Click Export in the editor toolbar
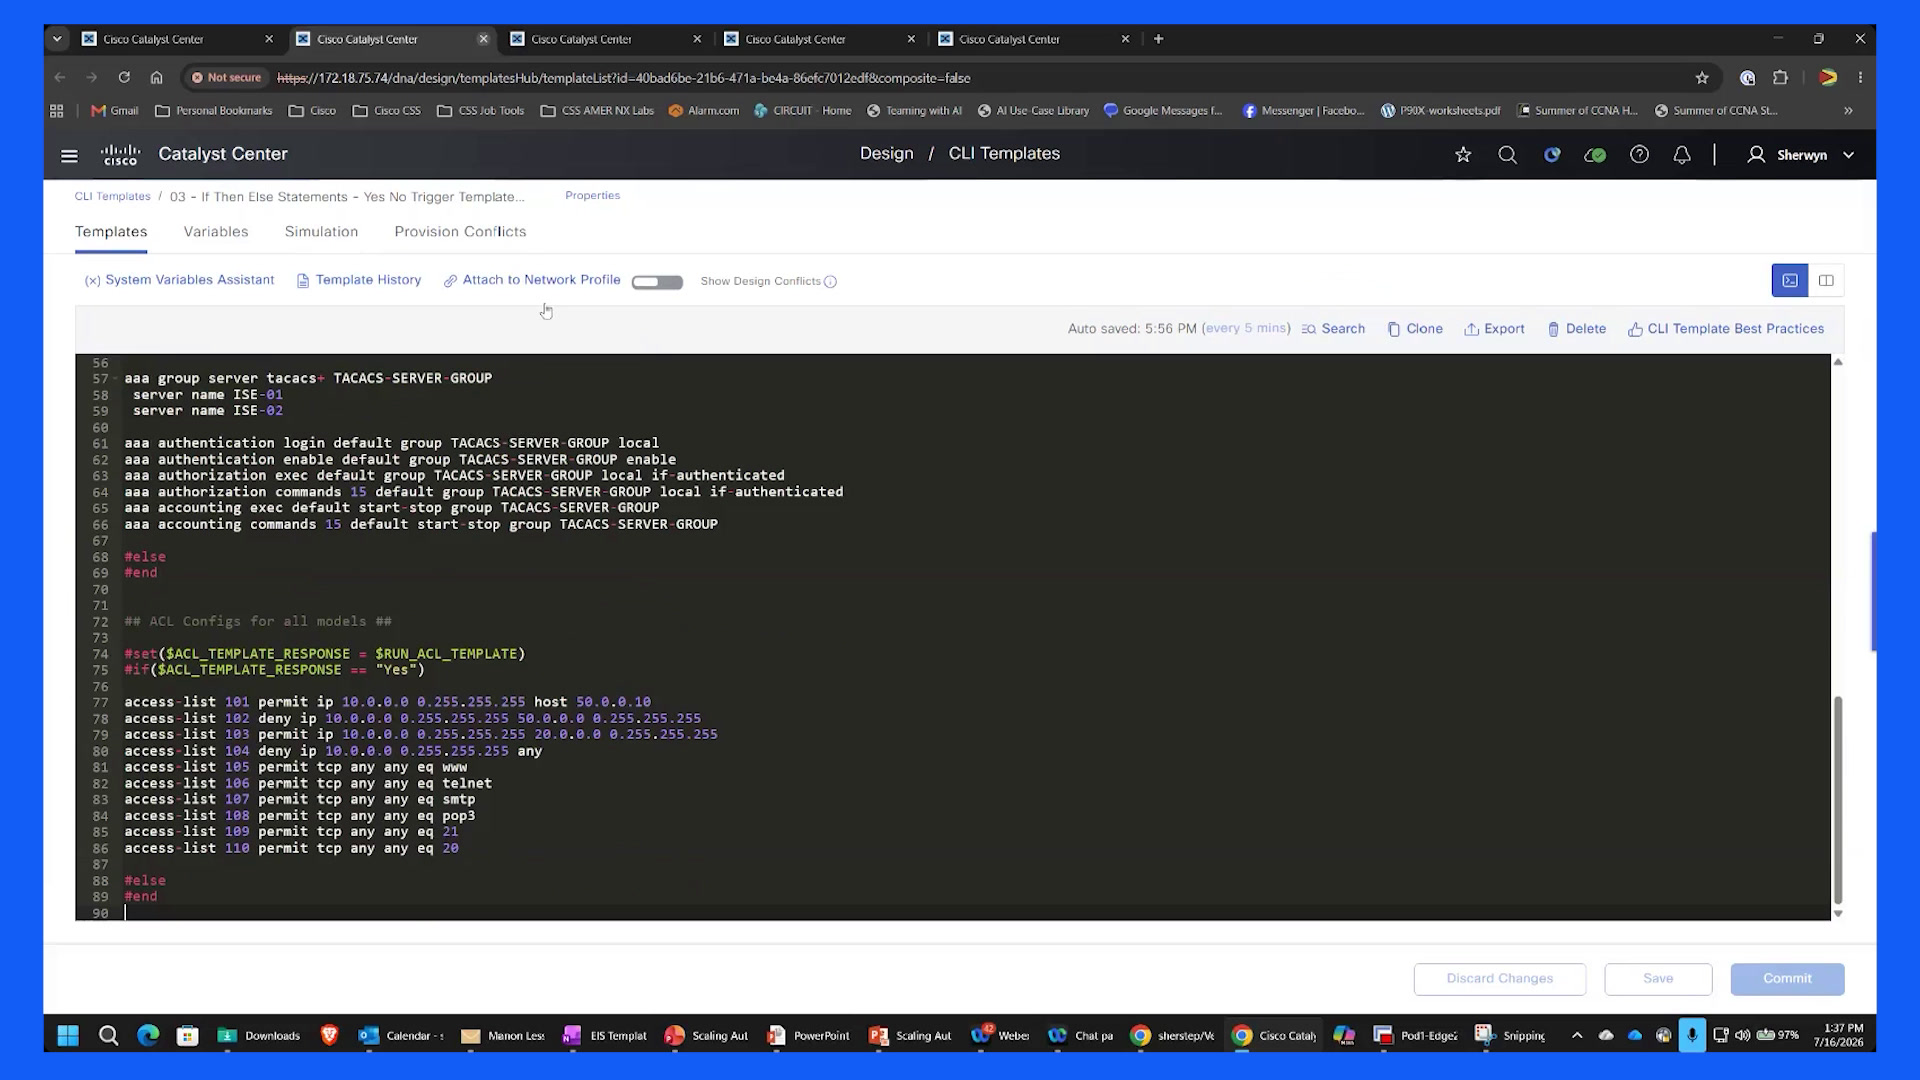1920x1080 pixels. [1494, 329]
